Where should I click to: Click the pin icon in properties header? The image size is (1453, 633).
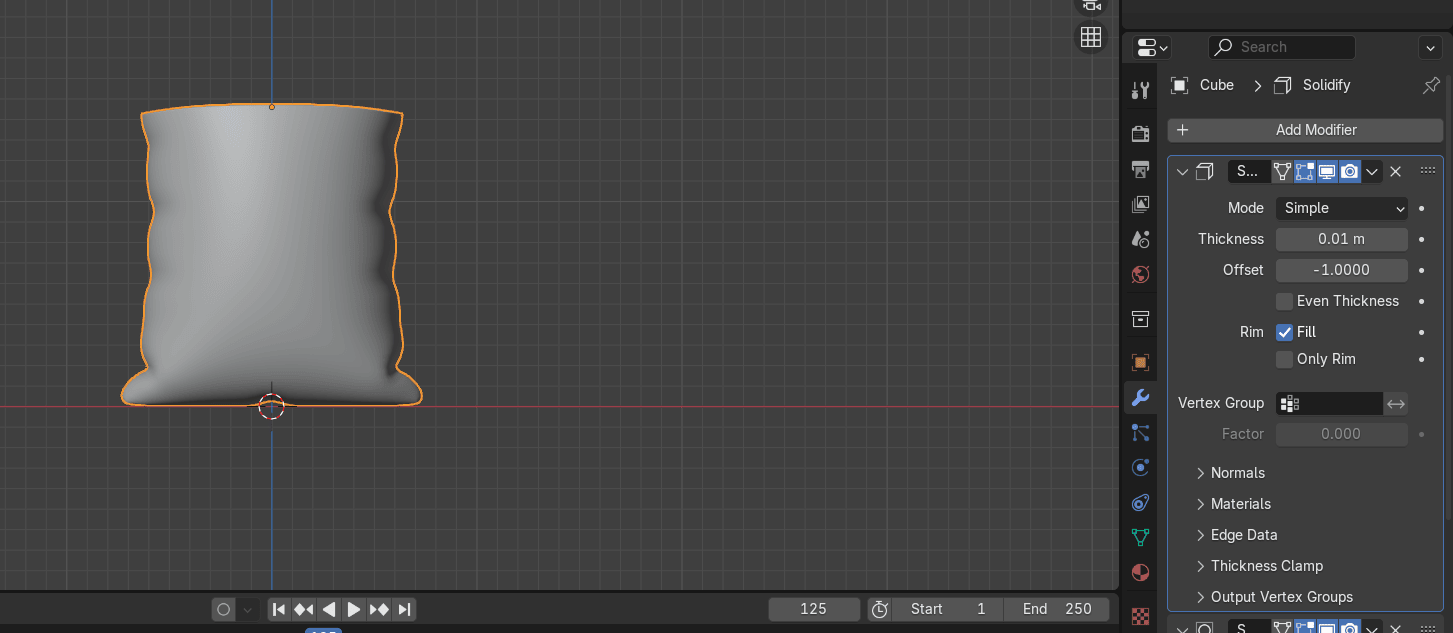point(1431,85)
